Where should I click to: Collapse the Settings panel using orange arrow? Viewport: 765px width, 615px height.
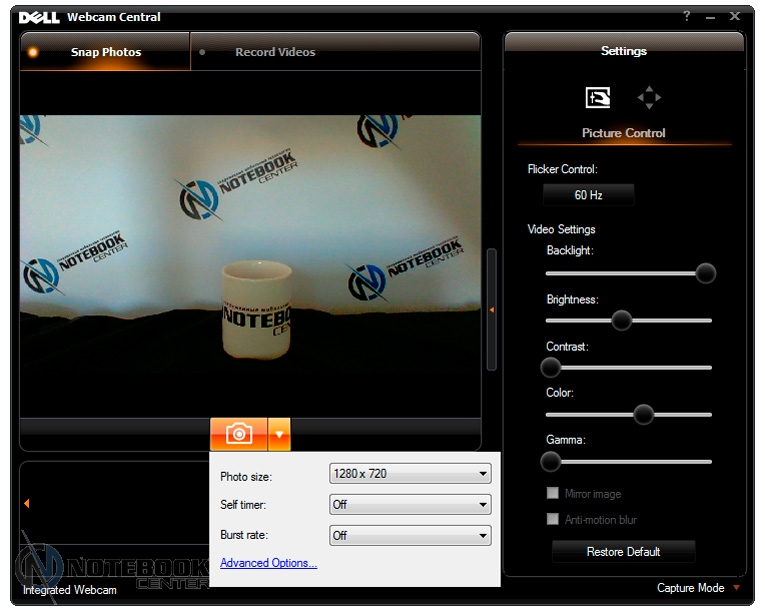point(492,310)
